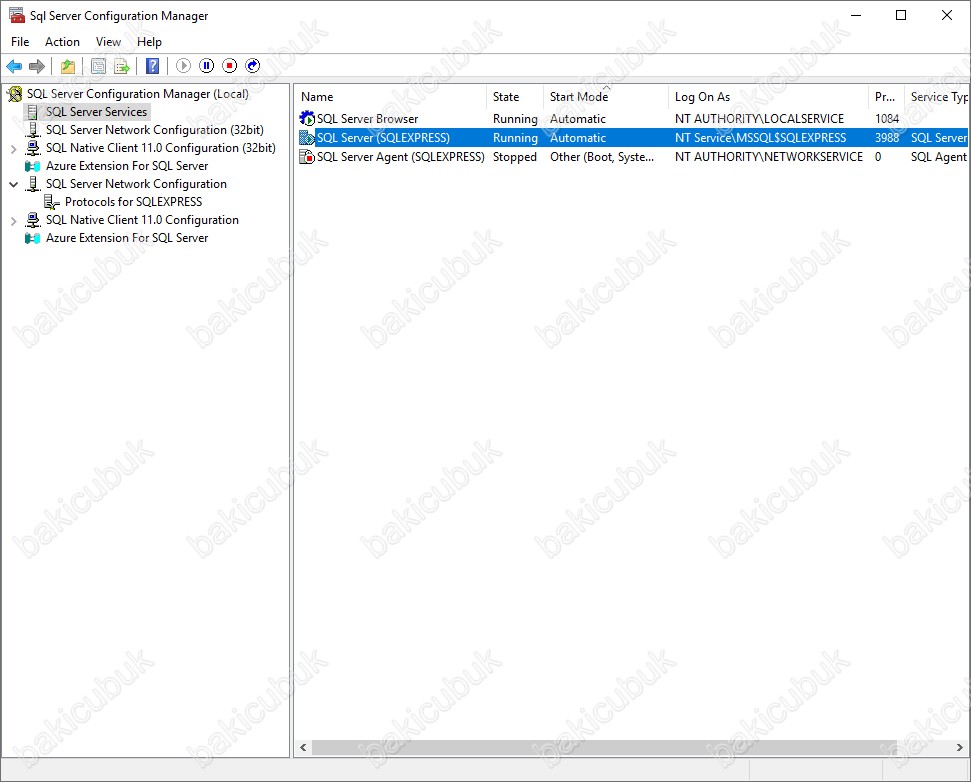Click the Other (Boot, Syste... start mode cell
Image resolution: width=971 pixels, height=782 pixels.
(x=602, y=157)
